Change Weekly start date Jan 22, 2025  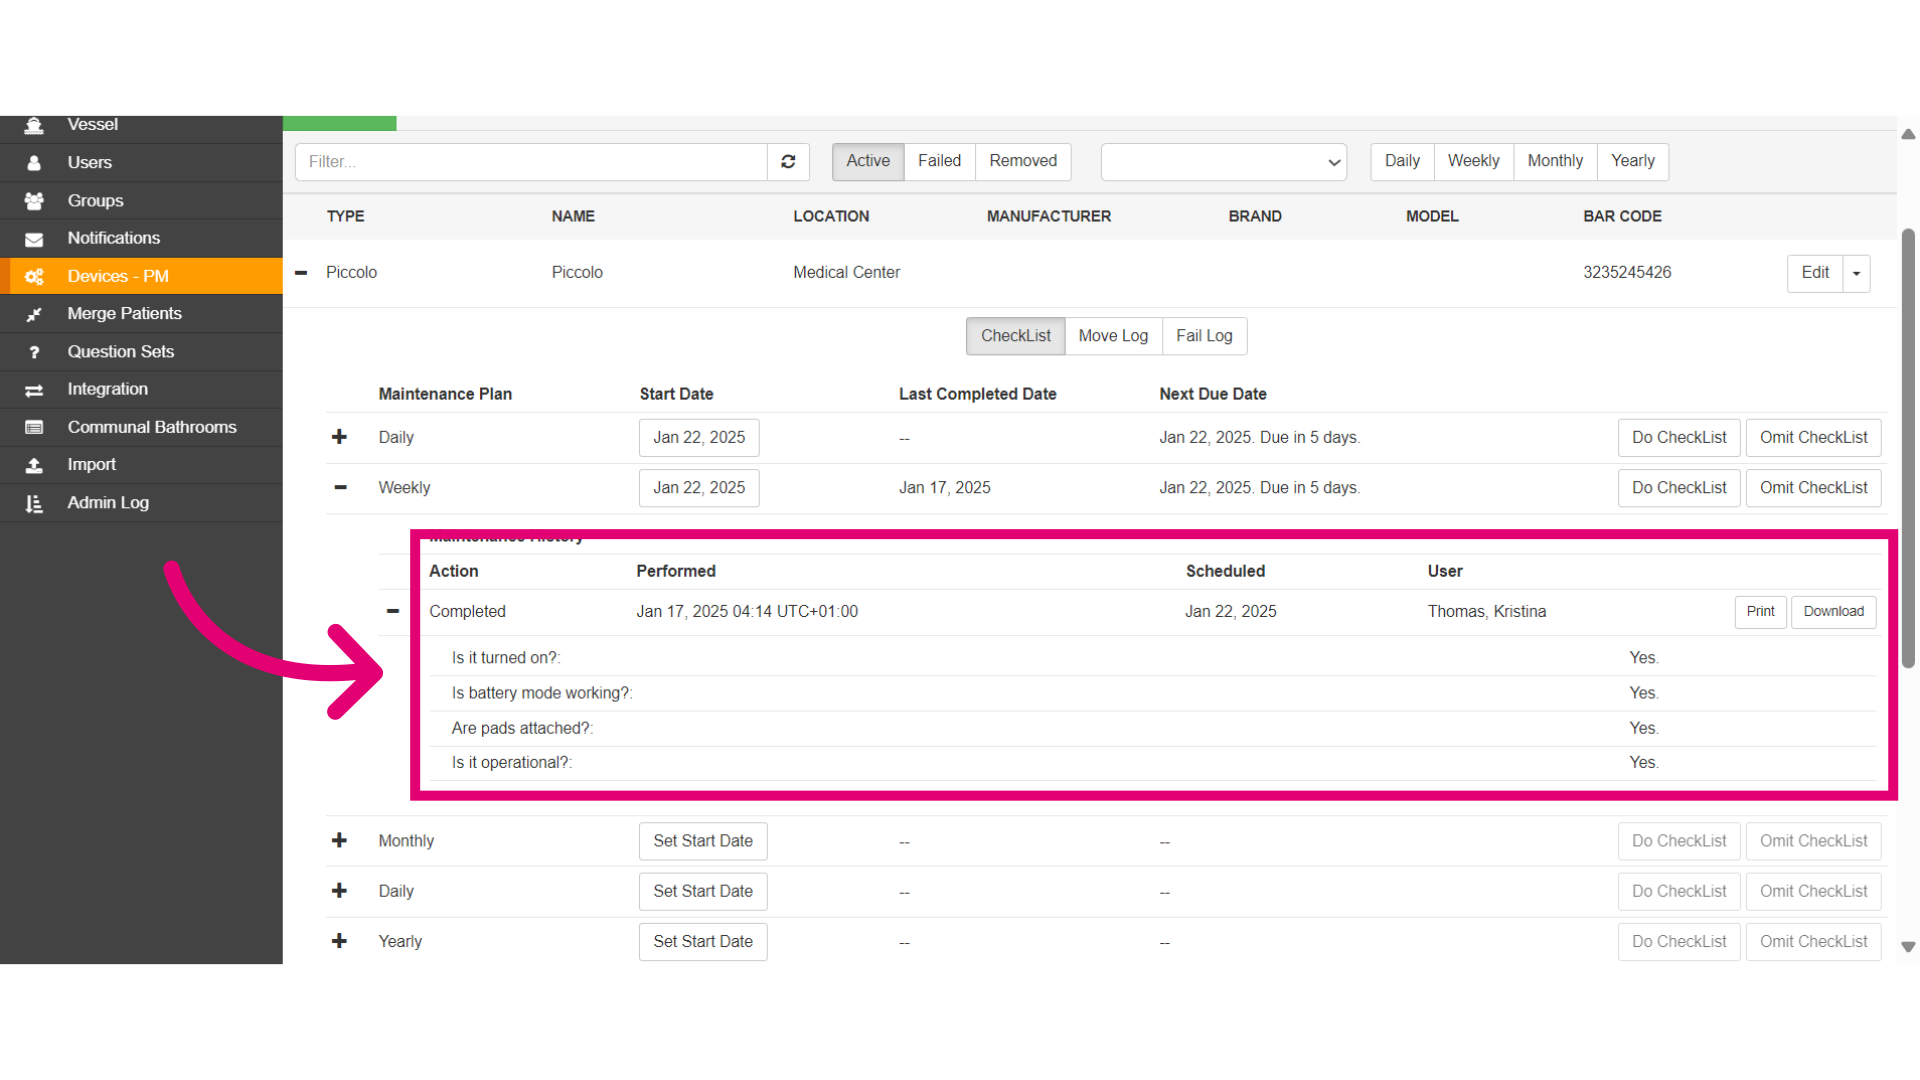click(x=699, y=488)
